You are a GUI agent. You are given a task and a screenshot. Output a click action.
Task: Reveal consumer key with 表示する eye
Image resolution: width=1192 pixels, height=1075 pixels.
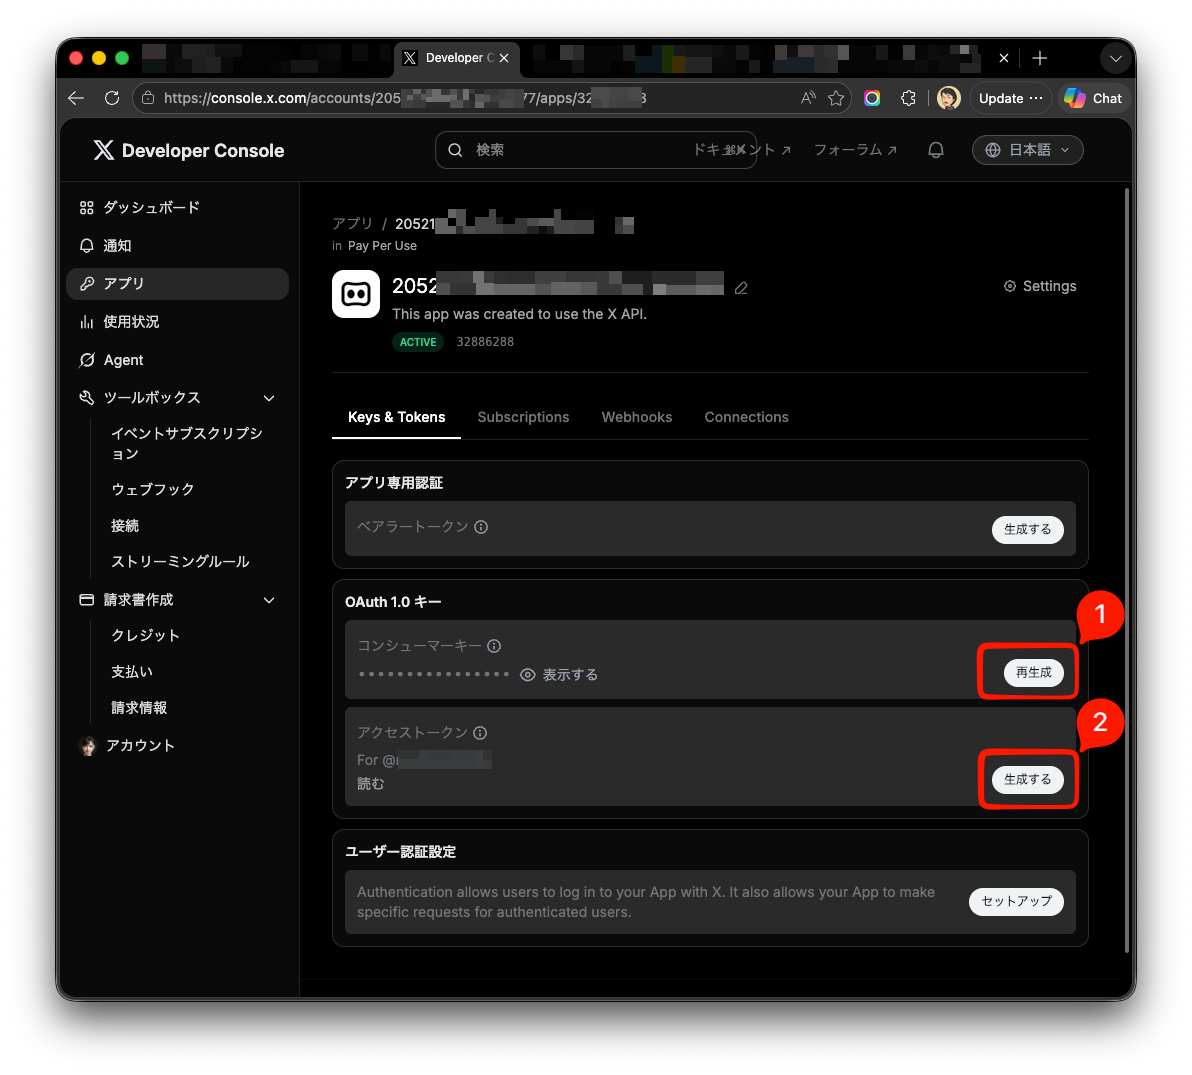click(559, 674)
